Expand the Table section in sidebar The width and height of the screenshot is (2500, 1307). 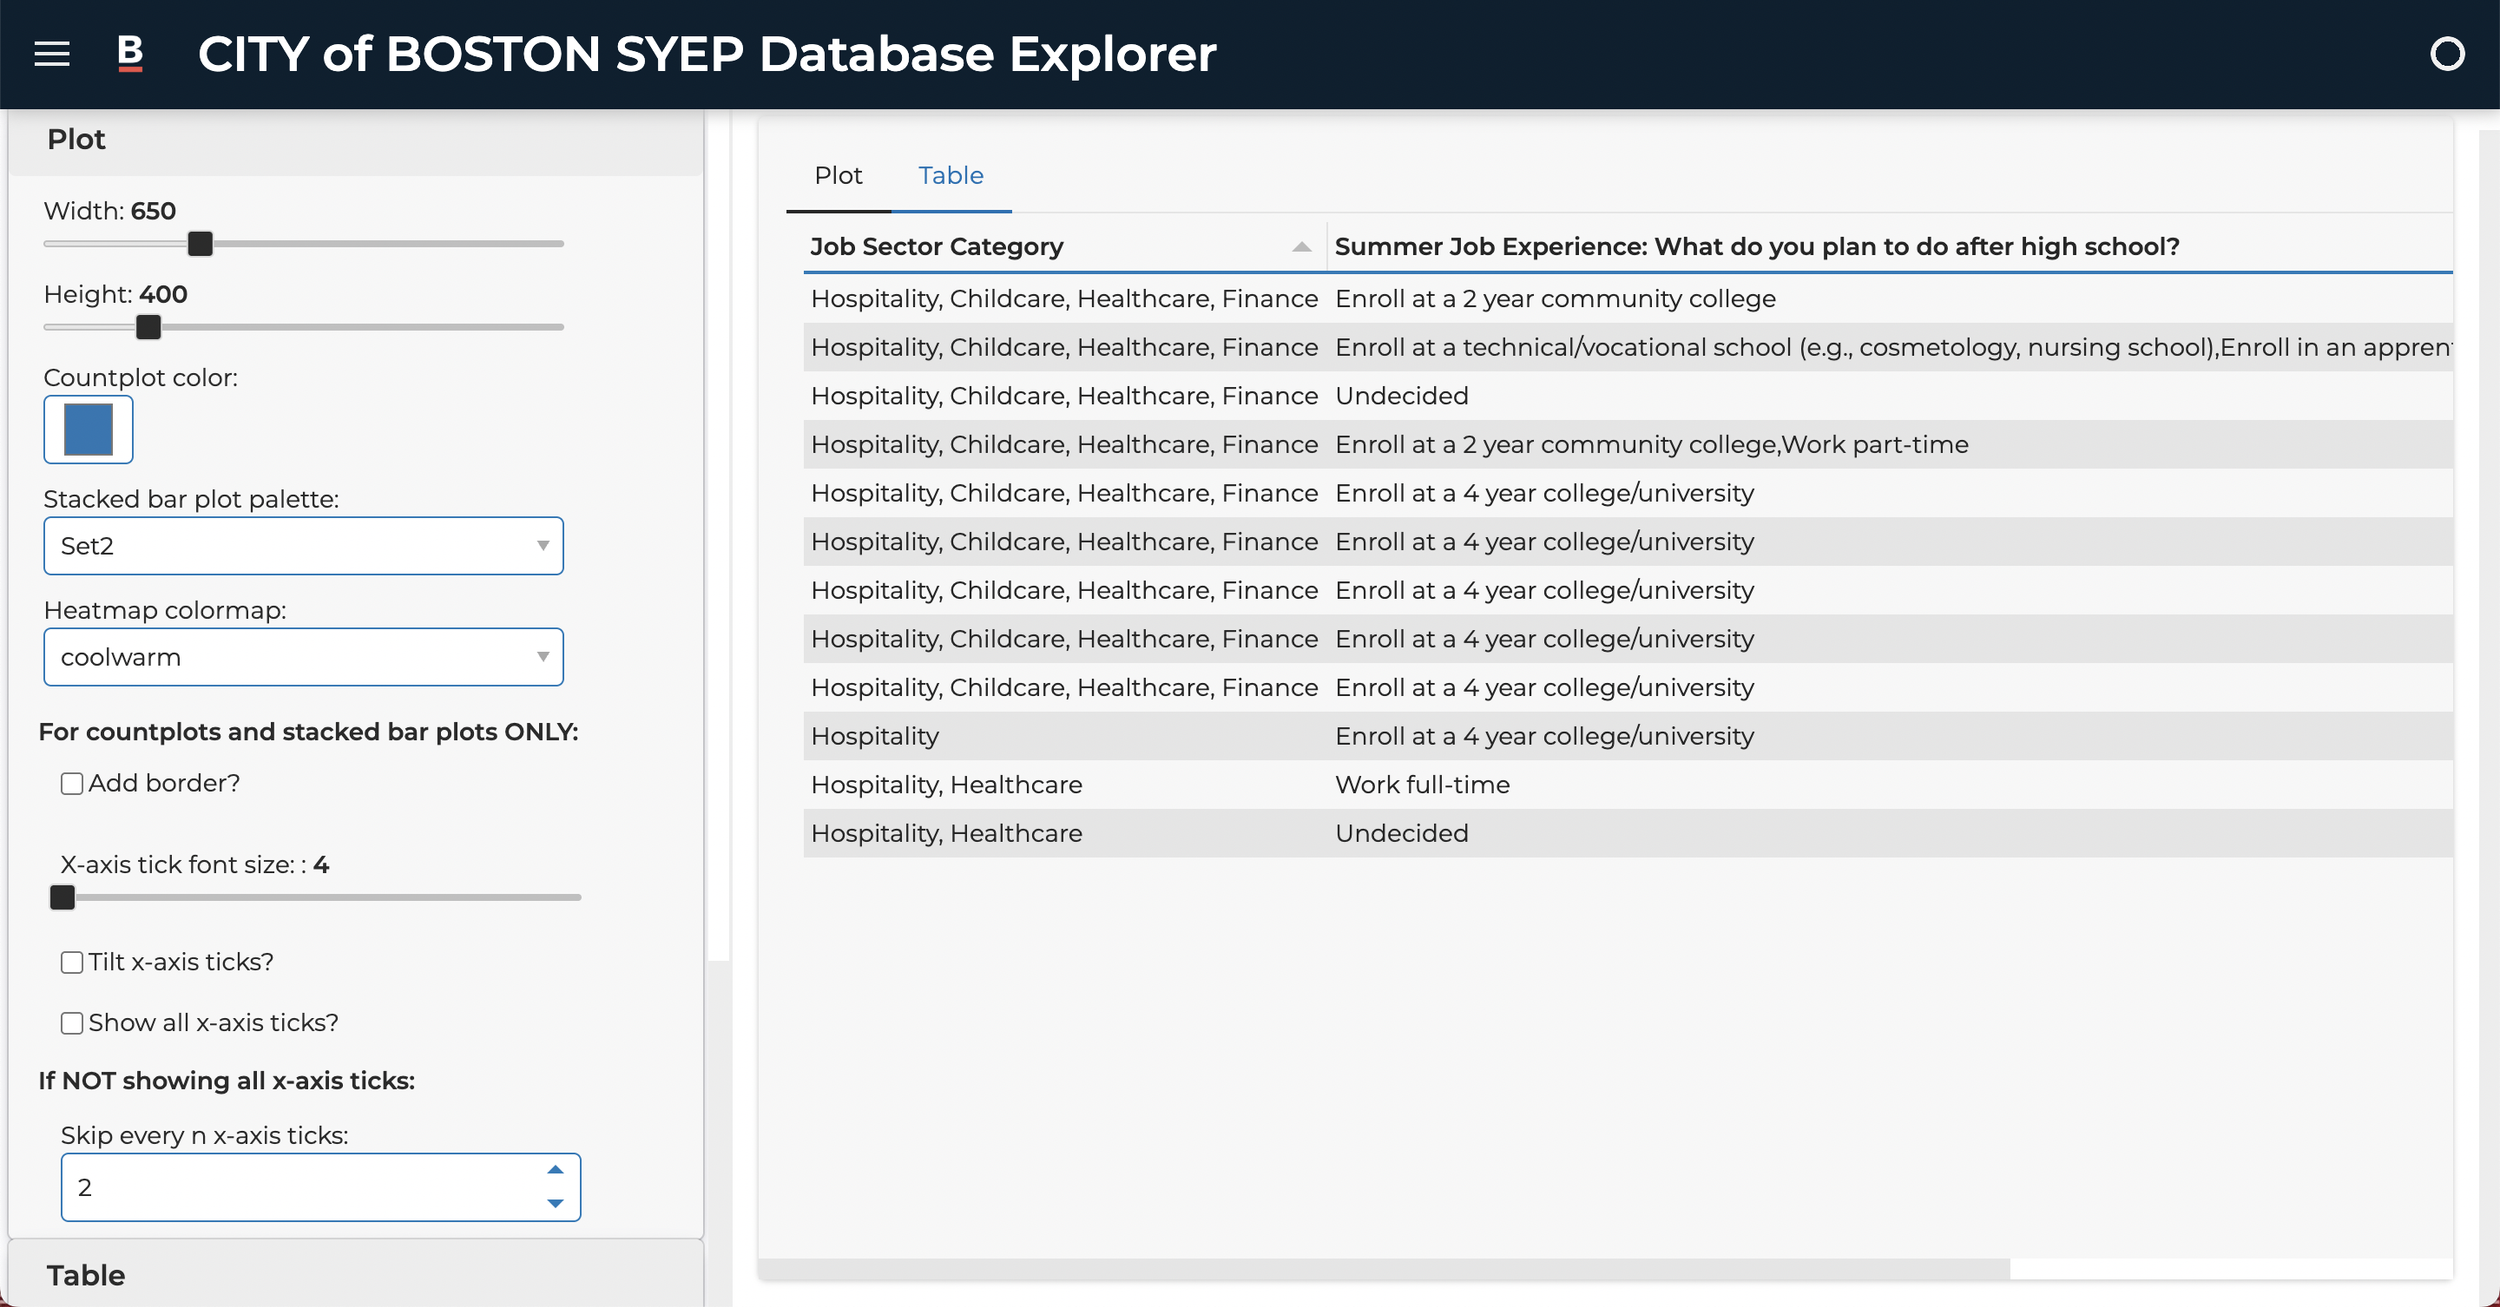pos(86,1275)
